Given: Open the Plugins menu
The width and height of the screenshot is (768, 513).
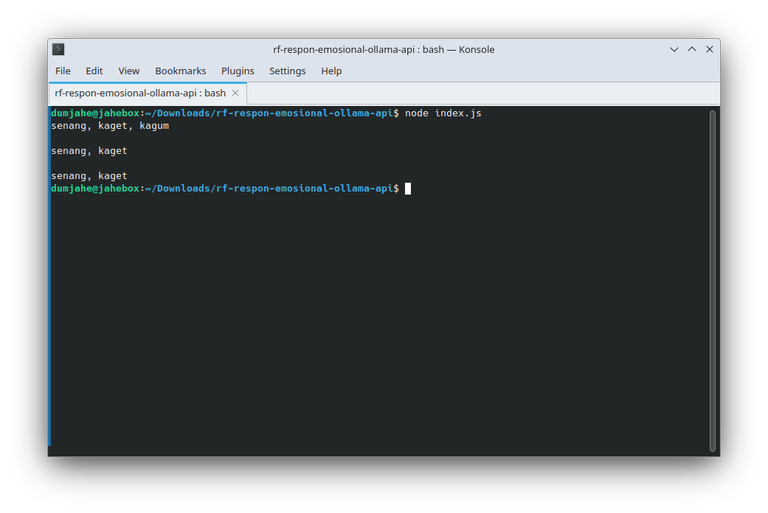Looking at the screenshot, I should click(x=238, y=71).
